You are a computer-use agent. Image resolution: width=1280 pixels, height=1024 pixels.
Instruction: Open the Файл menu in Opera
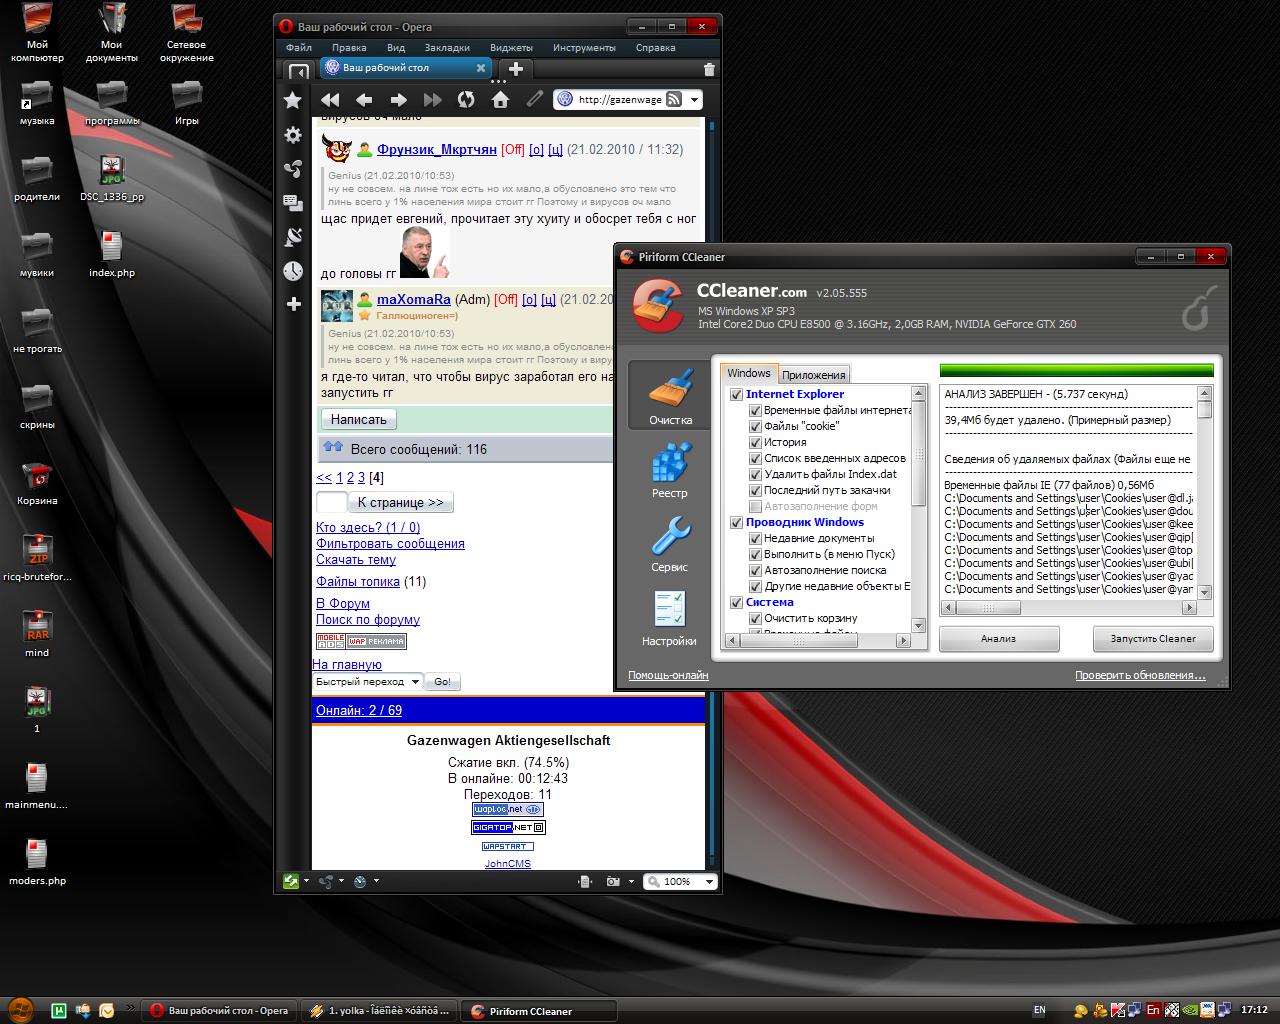(x=299, y=47)
